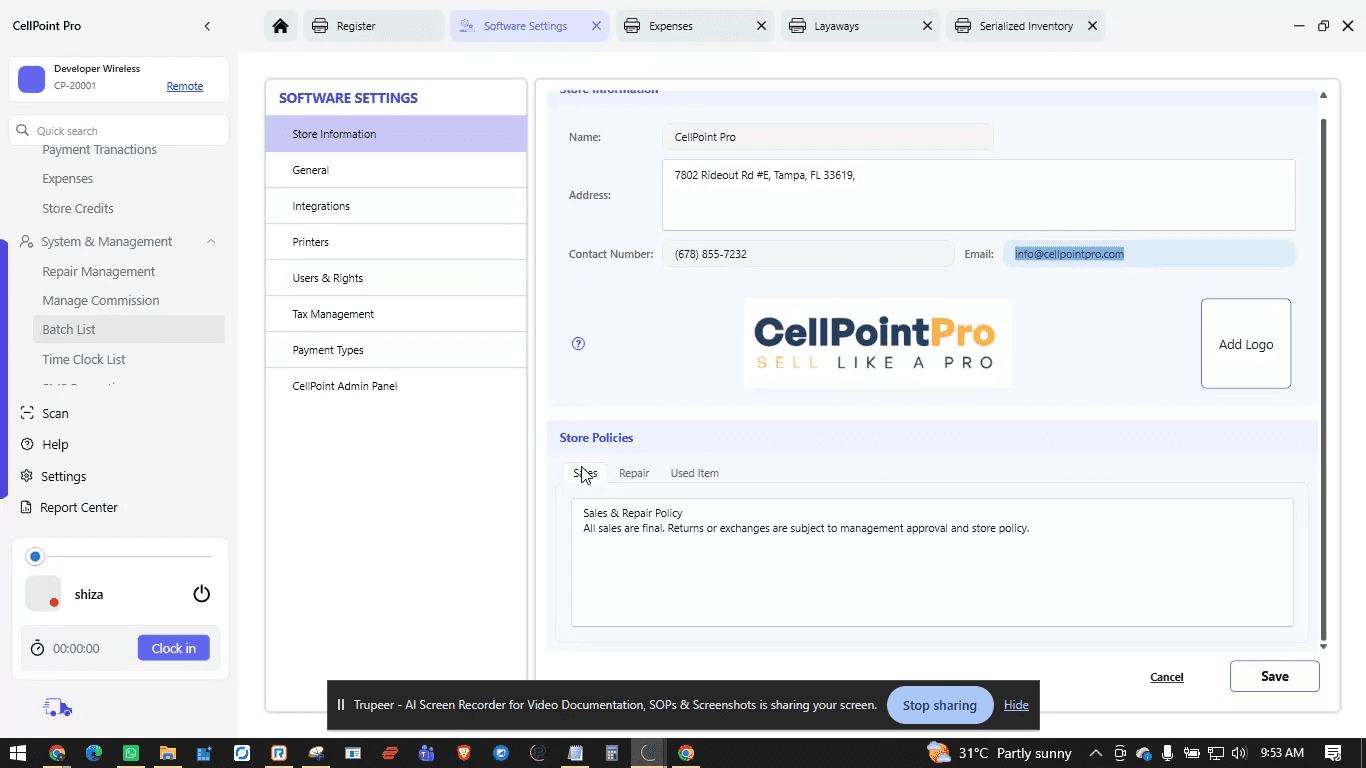Viewport: 1366px width, 768px height.
Task: Close the Expenses tab
Action: tap(762, 26)
